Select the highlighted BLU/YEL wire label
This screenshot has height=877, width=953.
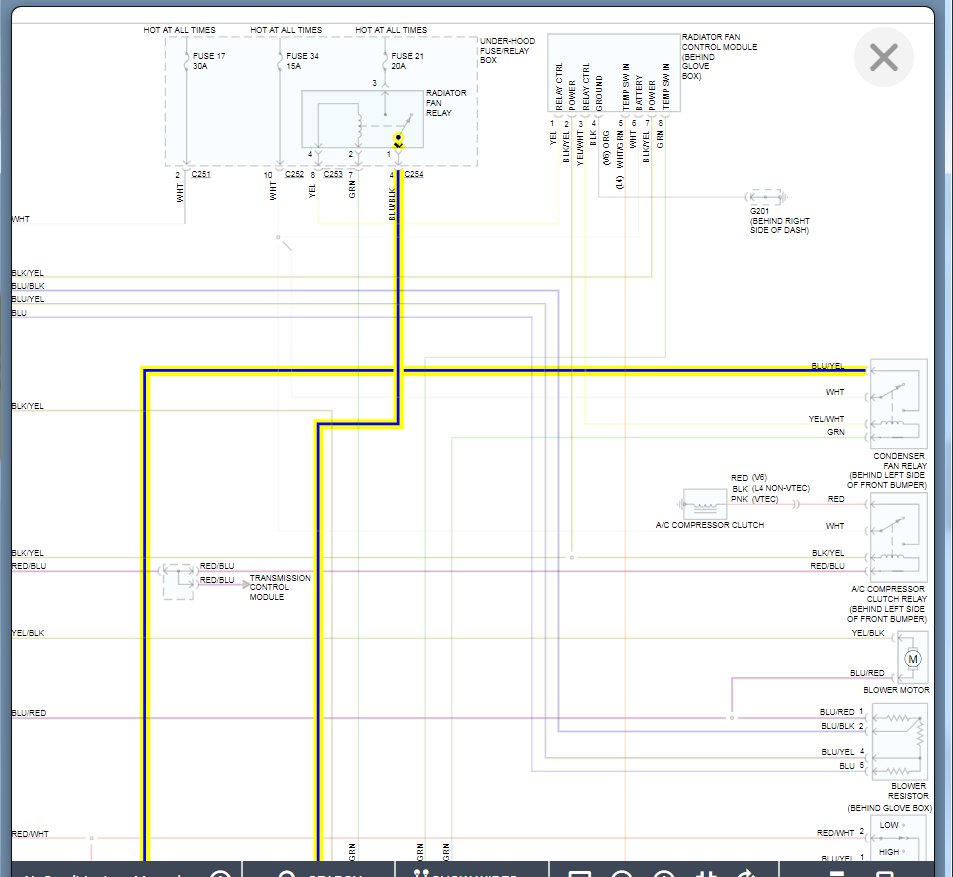coord(827,365)
